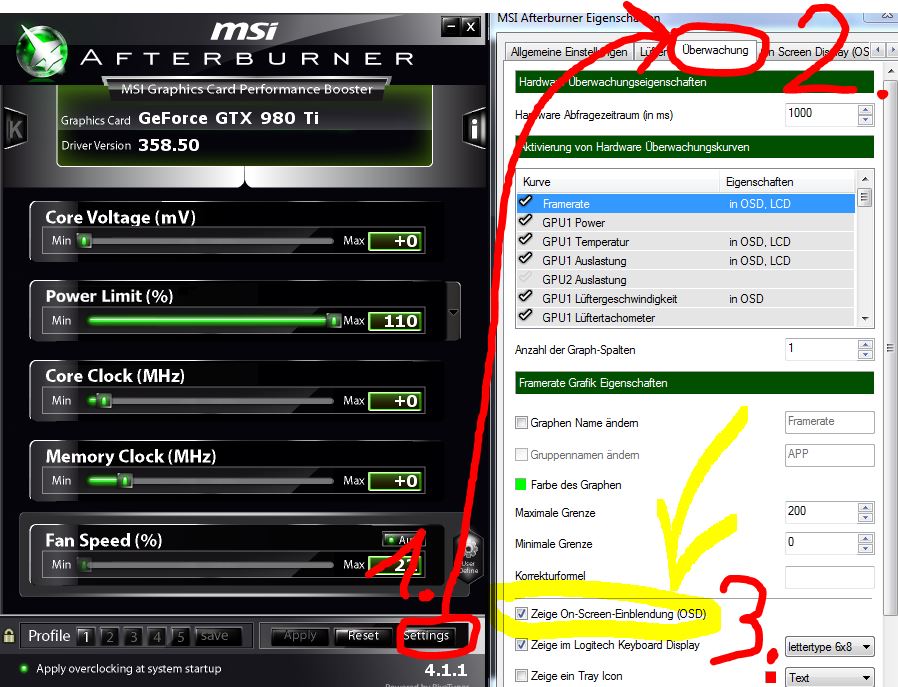Click the Core Clock value box
This screenshot has height=687, width=898.
[396, 401]
